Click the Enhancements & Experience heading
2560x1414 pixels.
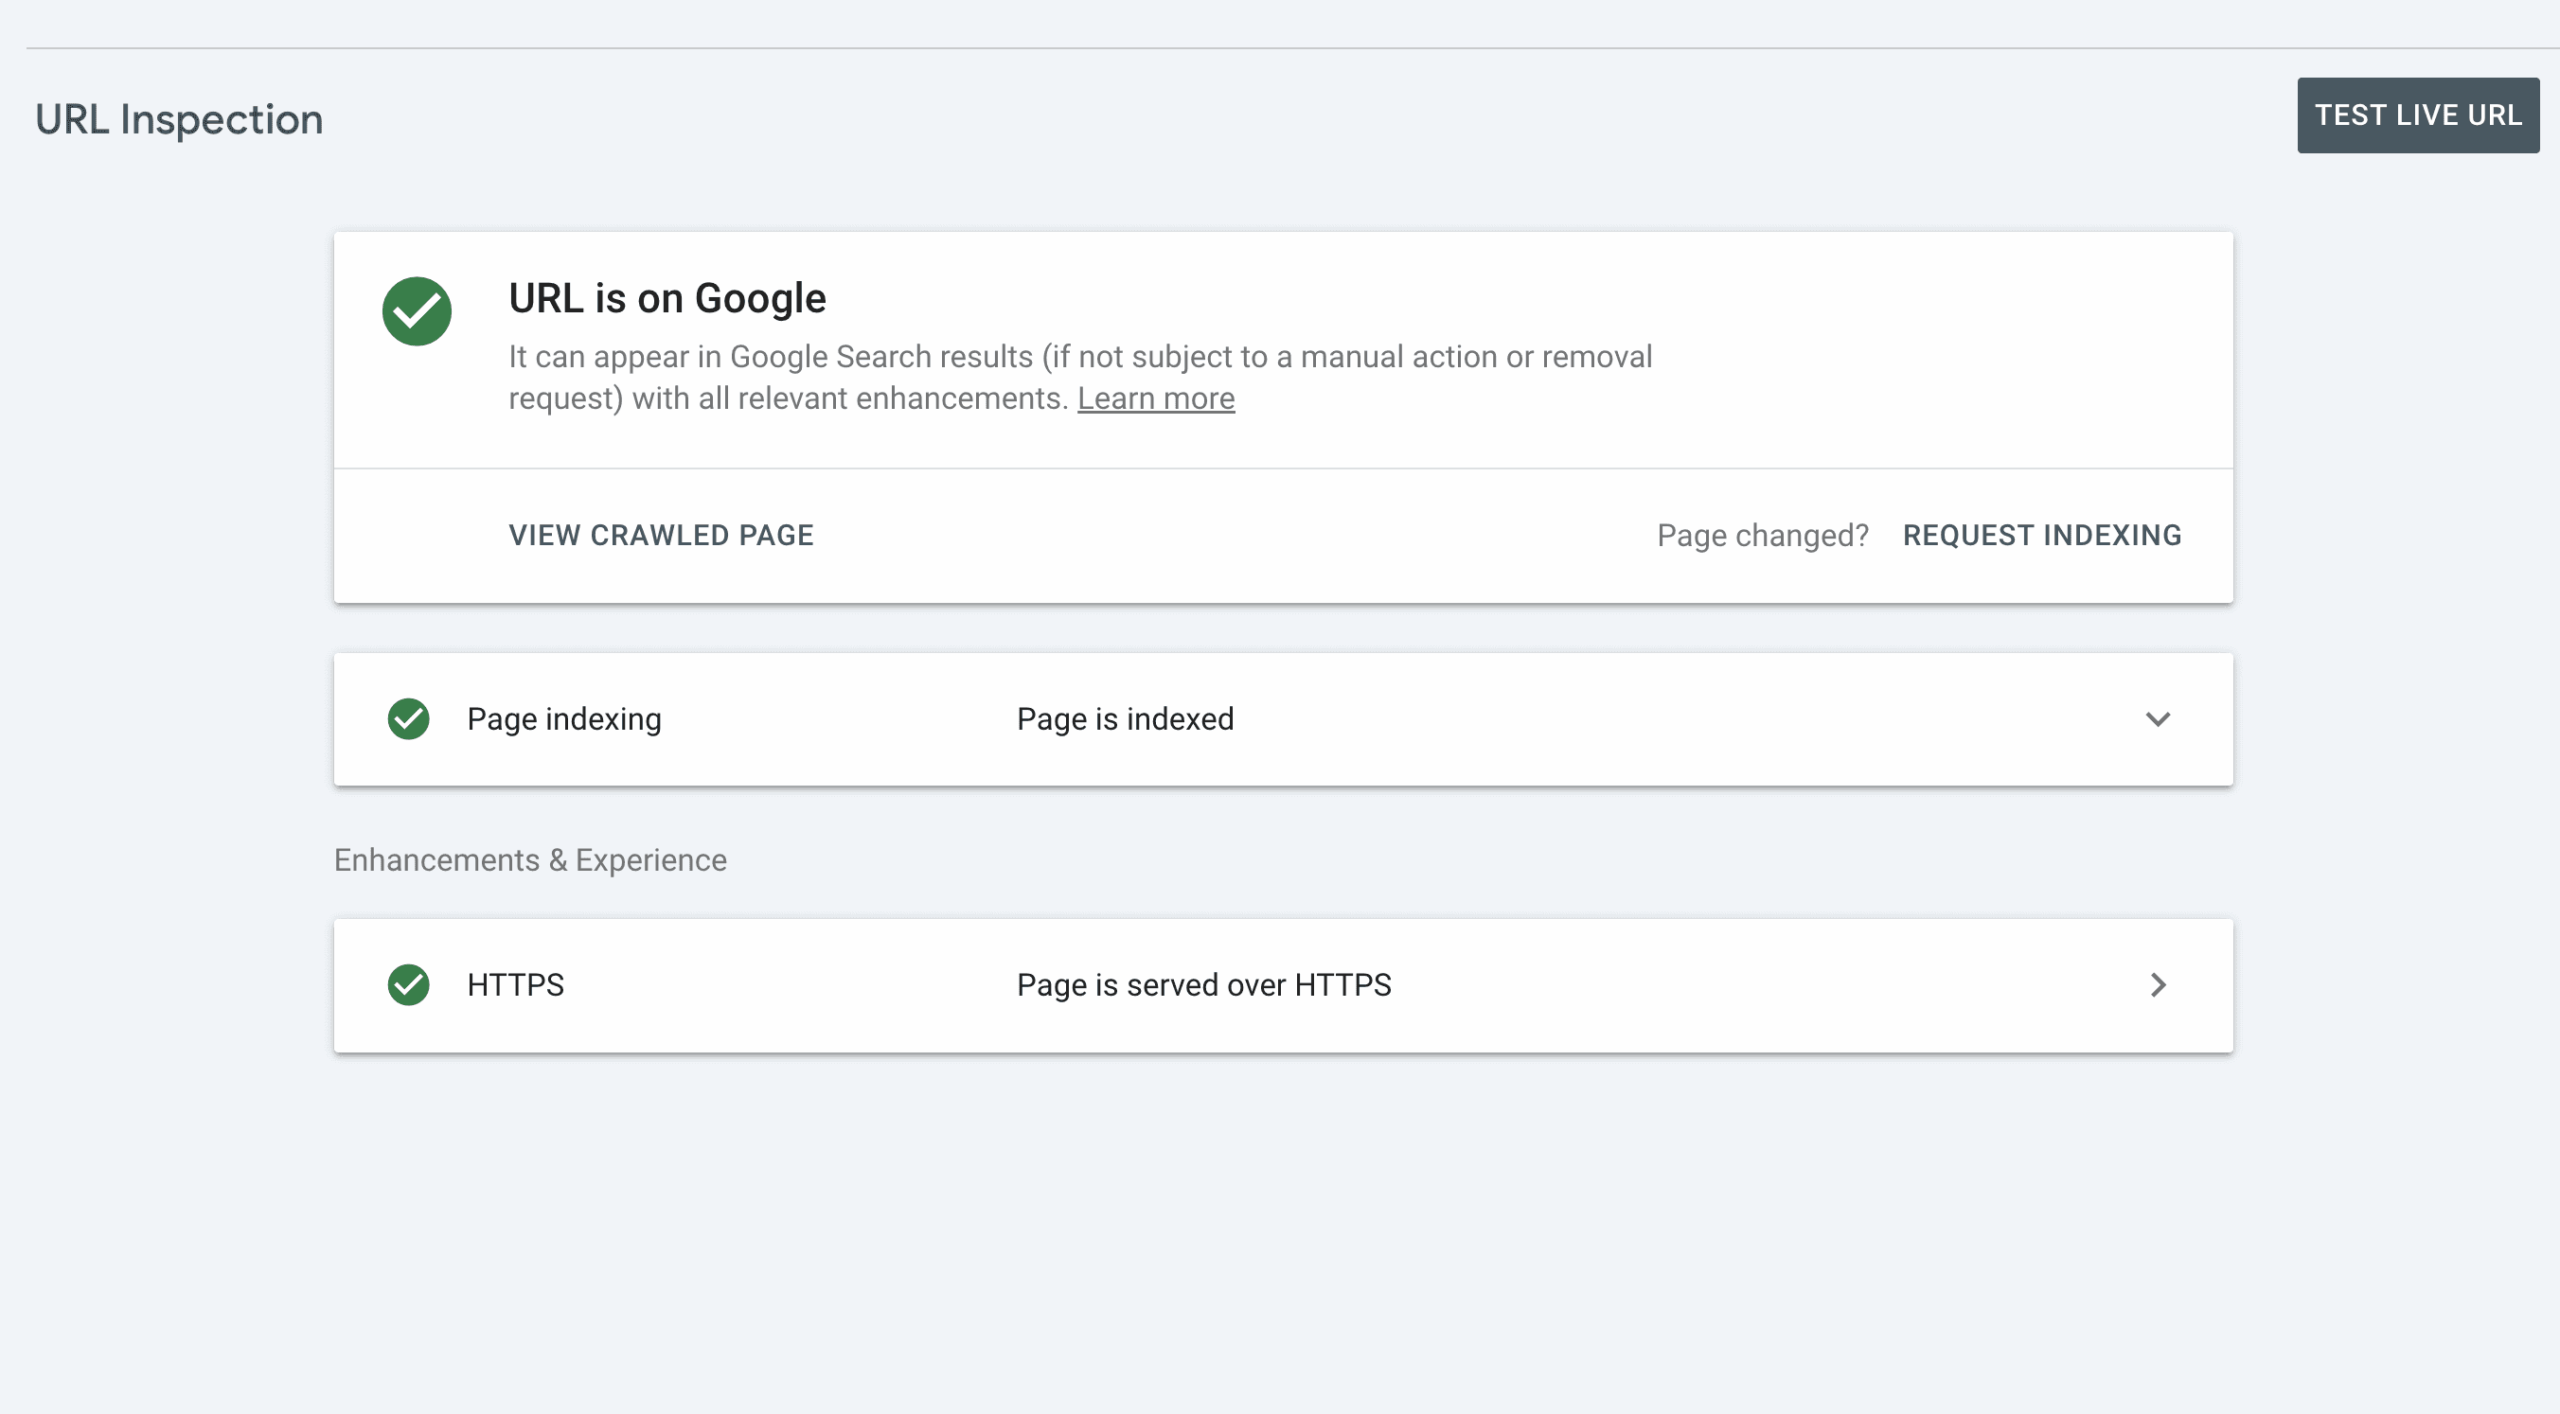tap(530, 860)
